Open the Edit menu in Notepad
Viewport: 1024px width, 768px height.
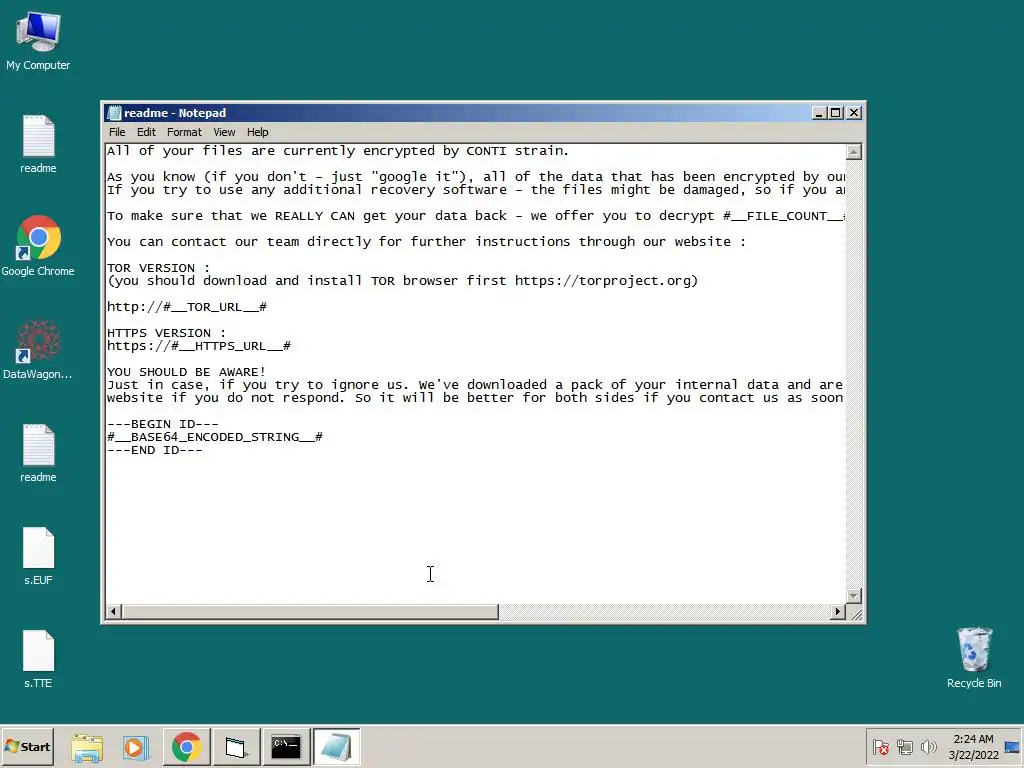pyautogui.click(x=146, y=132)
